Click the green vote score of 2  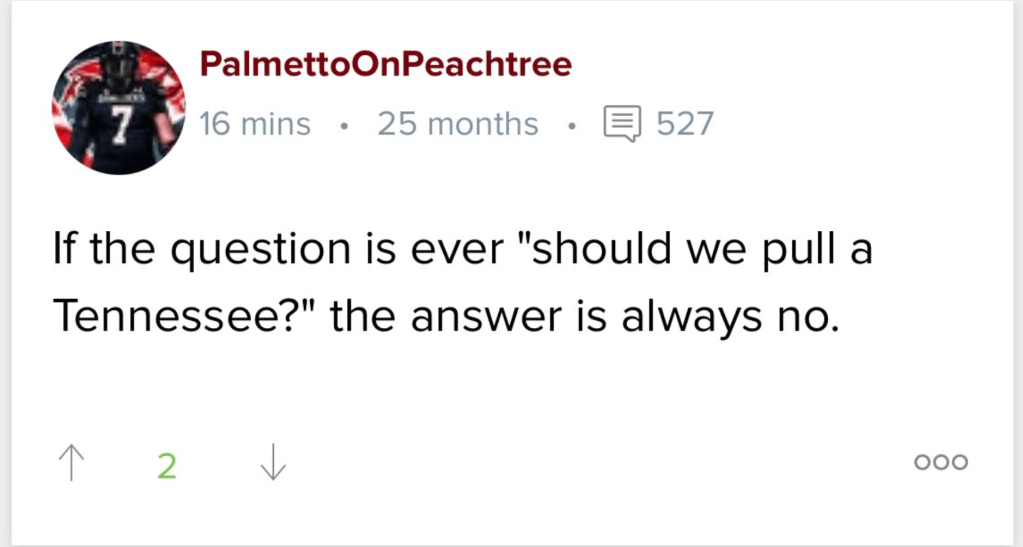point(167,465)
